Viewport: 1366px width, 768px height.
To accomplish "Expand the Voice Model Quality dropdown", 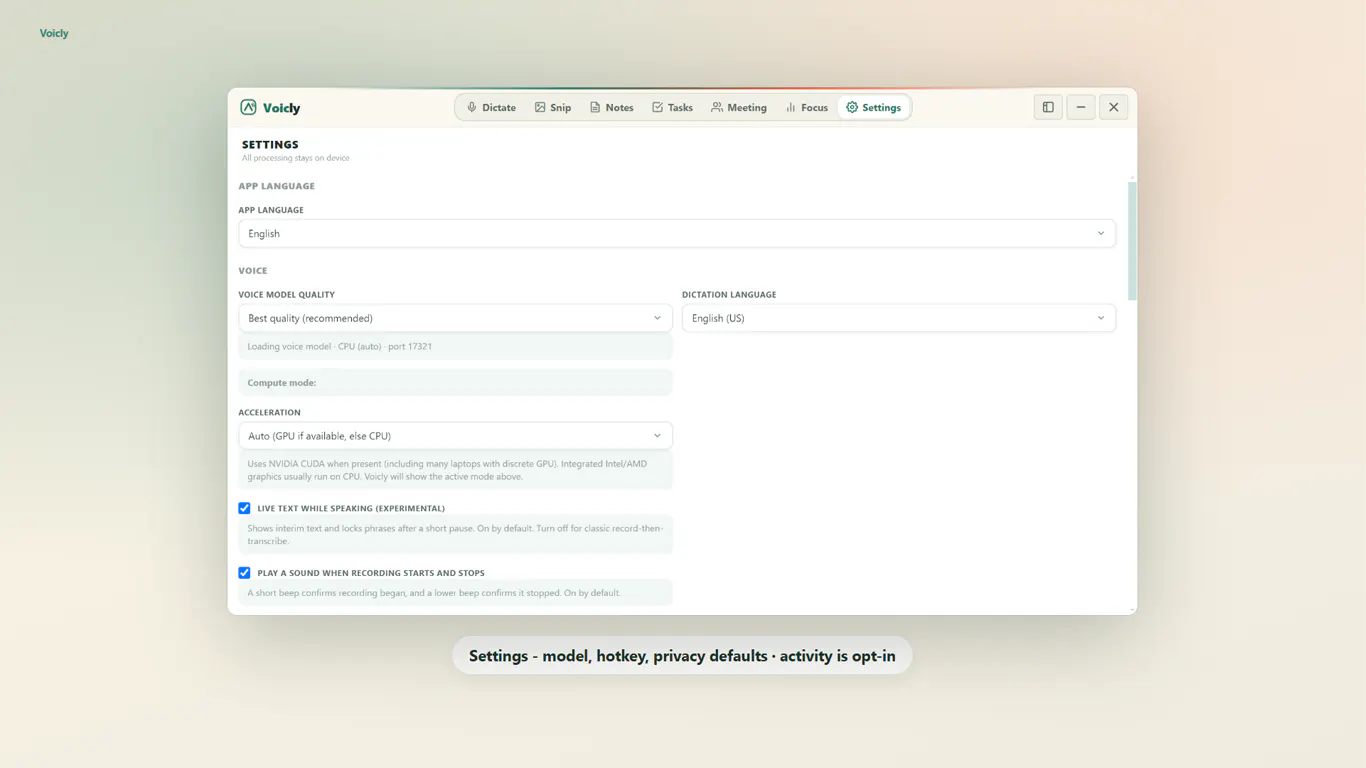I will tap(455, 318).
